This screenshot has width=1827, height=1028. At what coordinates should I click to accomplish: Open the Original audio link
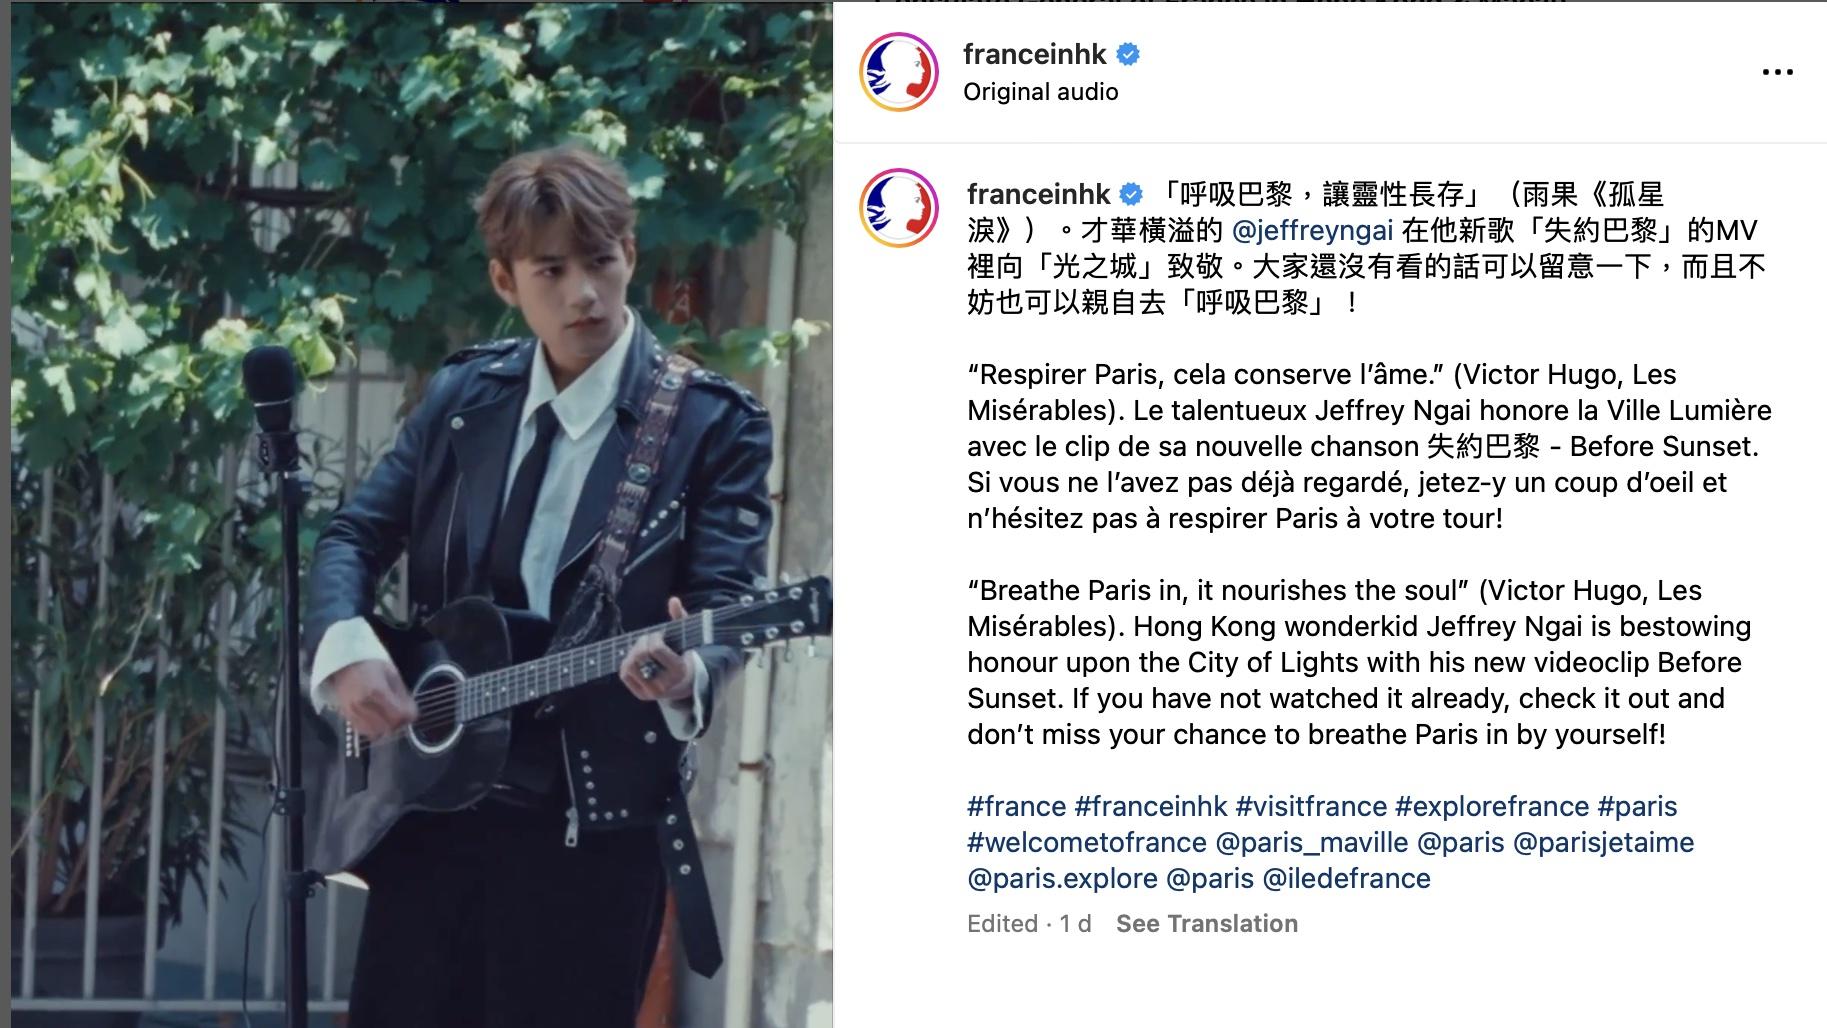[x=1041, y=92]
